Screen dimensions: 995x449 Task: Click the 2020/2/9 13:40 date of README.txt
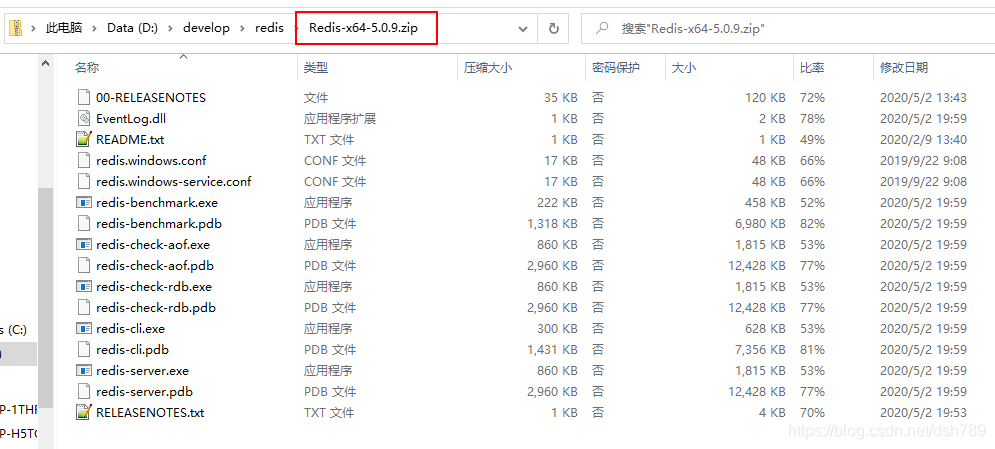point(923,140)
